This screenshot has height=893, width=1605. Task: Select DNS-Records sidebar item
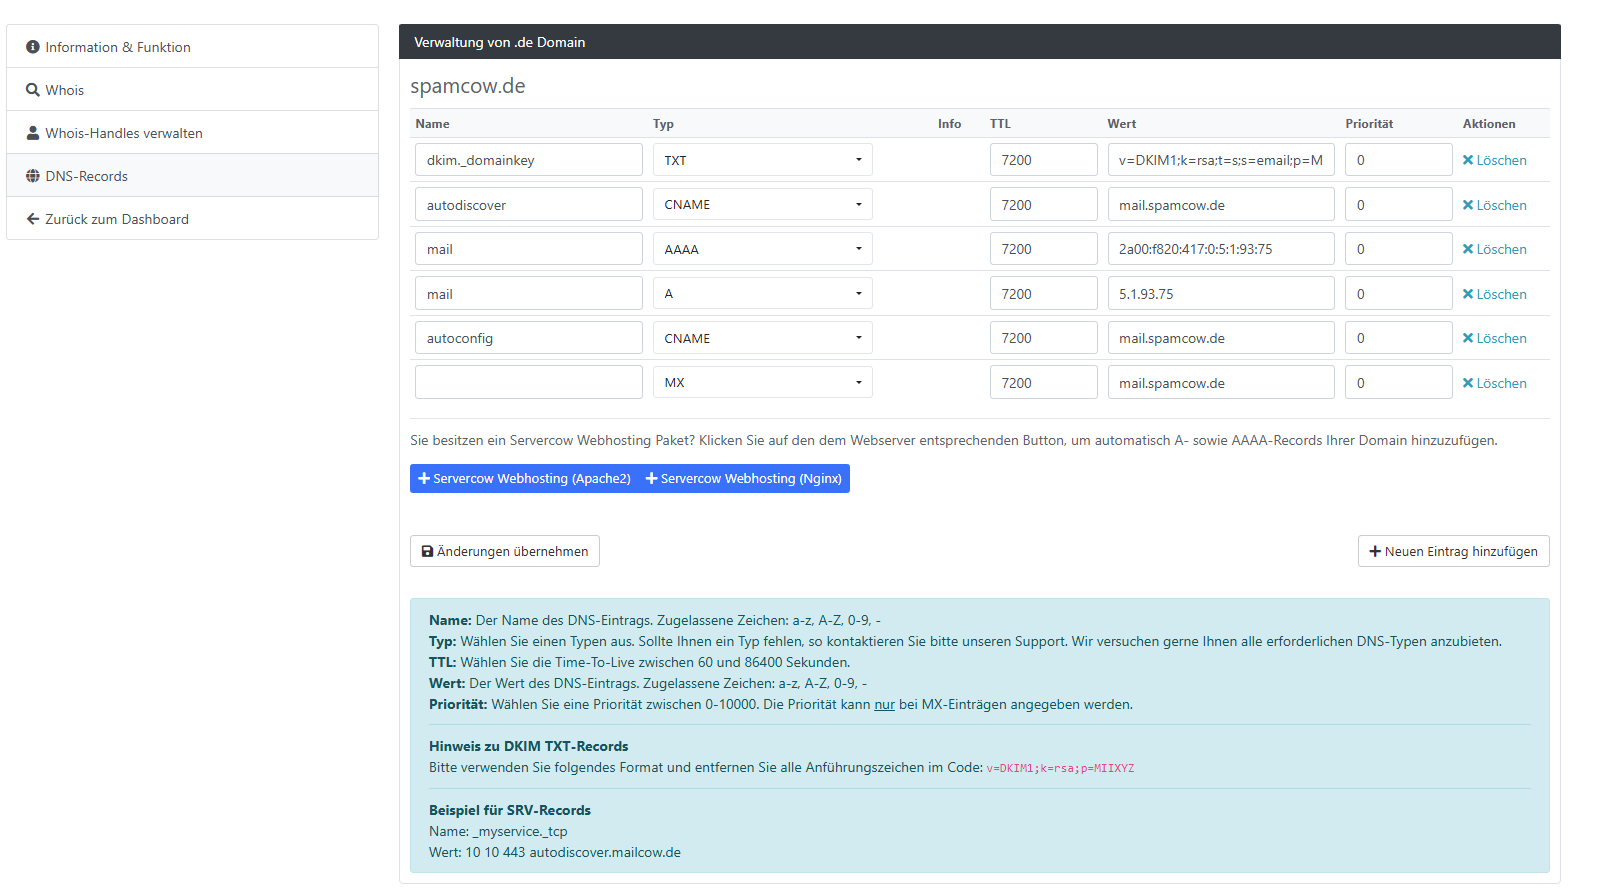pos(192,176)
